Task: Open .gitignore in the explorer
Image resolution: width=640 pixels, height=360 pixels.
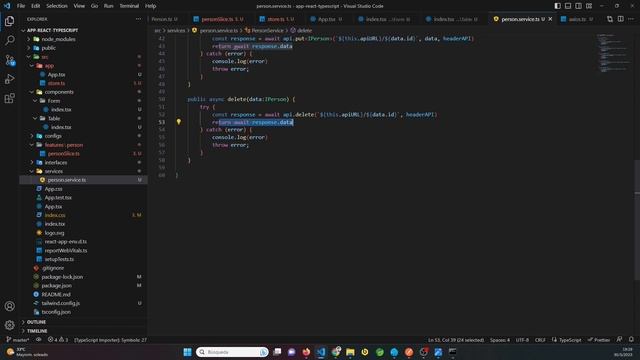Action: coord(53,268)
